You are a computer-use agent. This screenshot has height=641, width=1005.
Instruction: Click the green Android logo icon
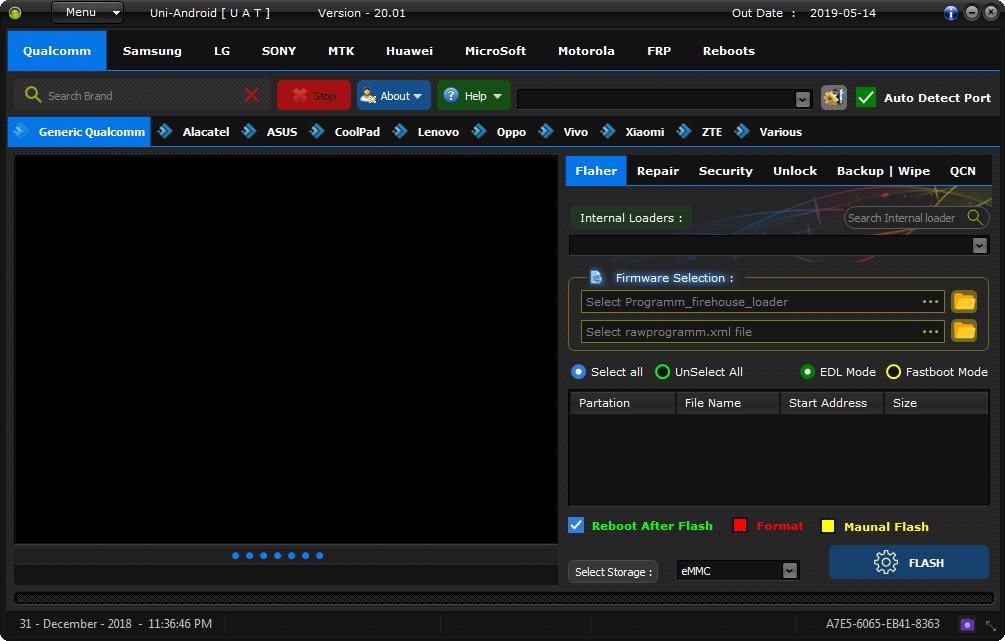(15, 13)
